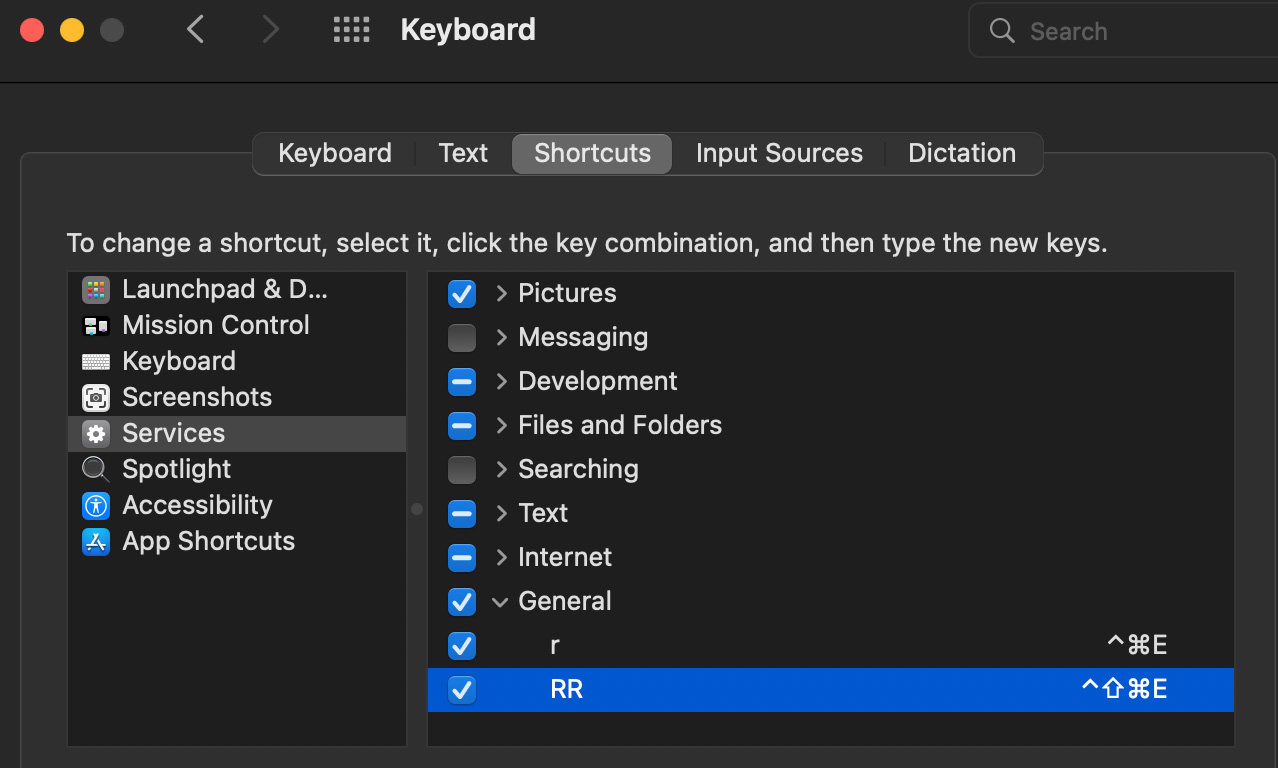Expand the Files and Folders group
Image resolution: width=1278 pixels, height=768 pixels.
(501, 426)
